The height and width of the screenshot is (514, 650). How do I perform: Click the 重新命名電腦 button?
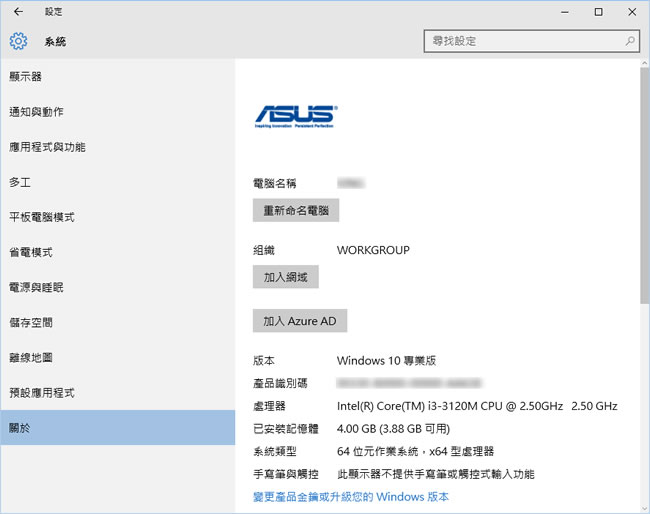pyautogui.click(x=296, y=211)
